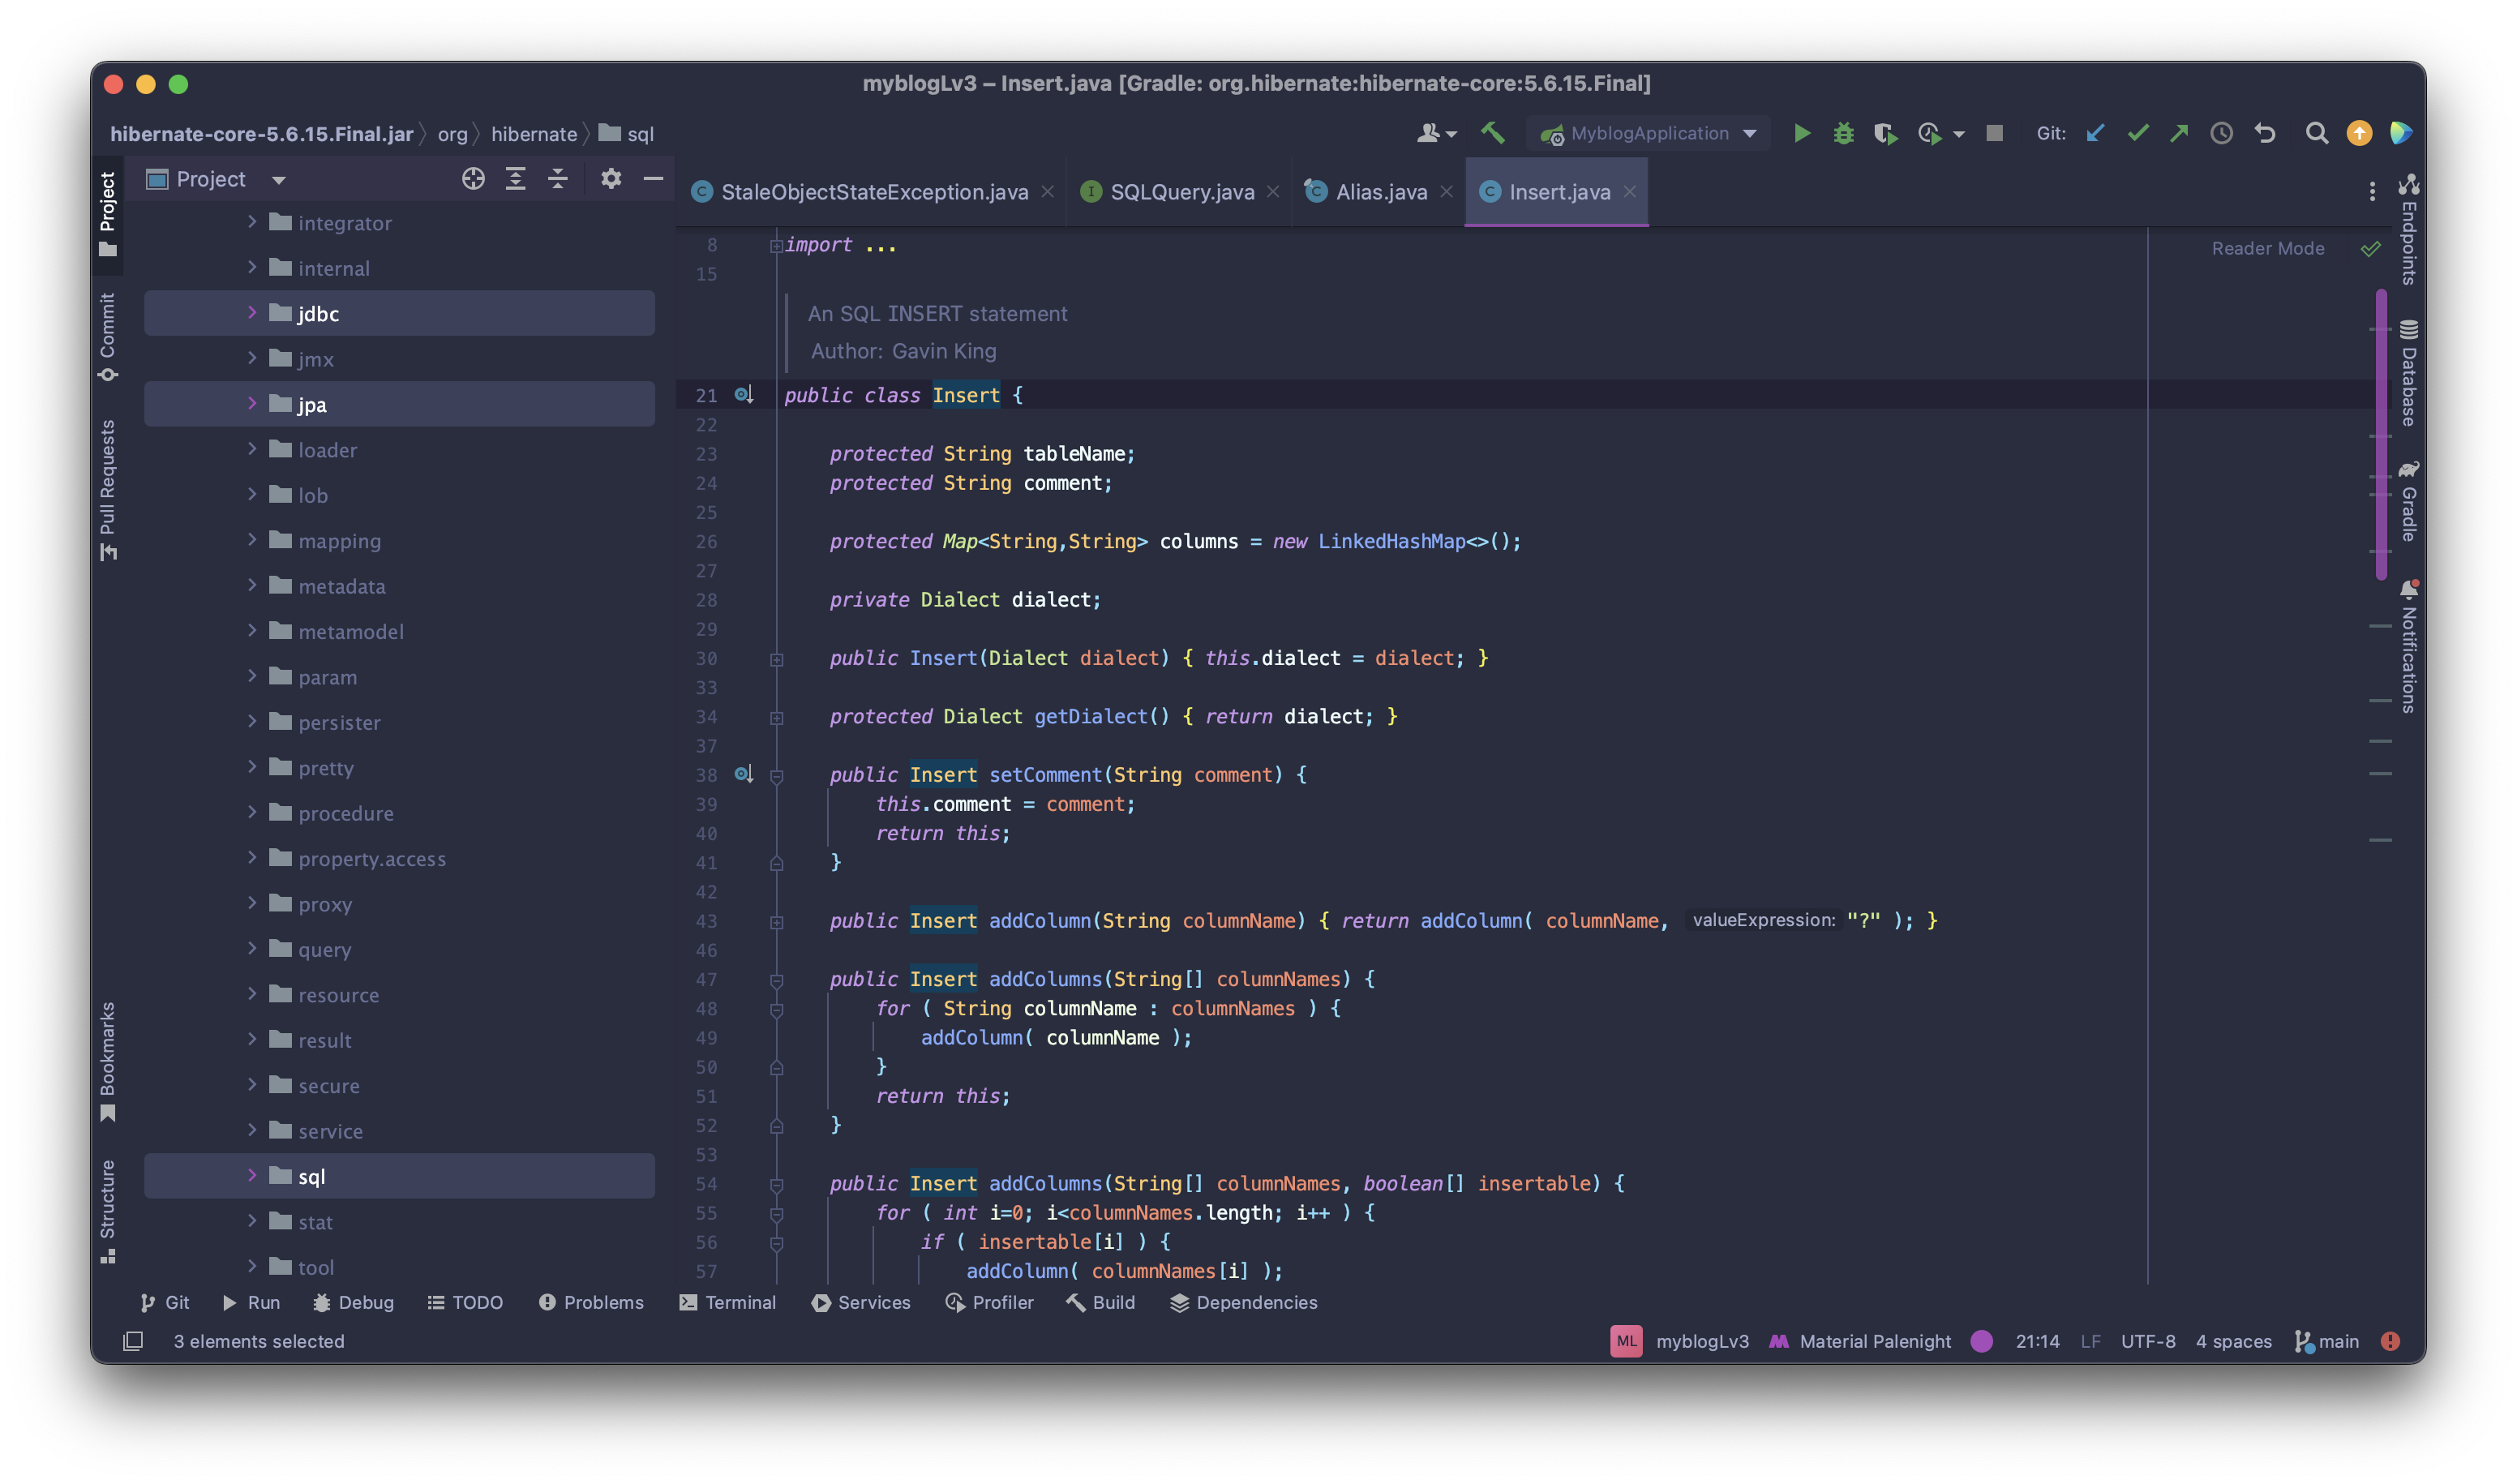Click the gutter icon at line 21
2517x1484 pixels.
point(743,395)
